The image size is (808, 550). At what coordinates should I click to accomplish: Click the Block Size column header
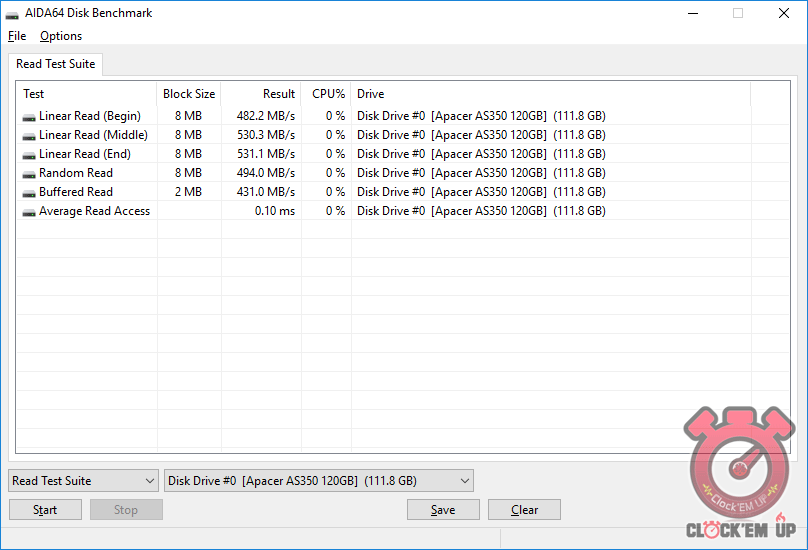[x=189, y=94]
